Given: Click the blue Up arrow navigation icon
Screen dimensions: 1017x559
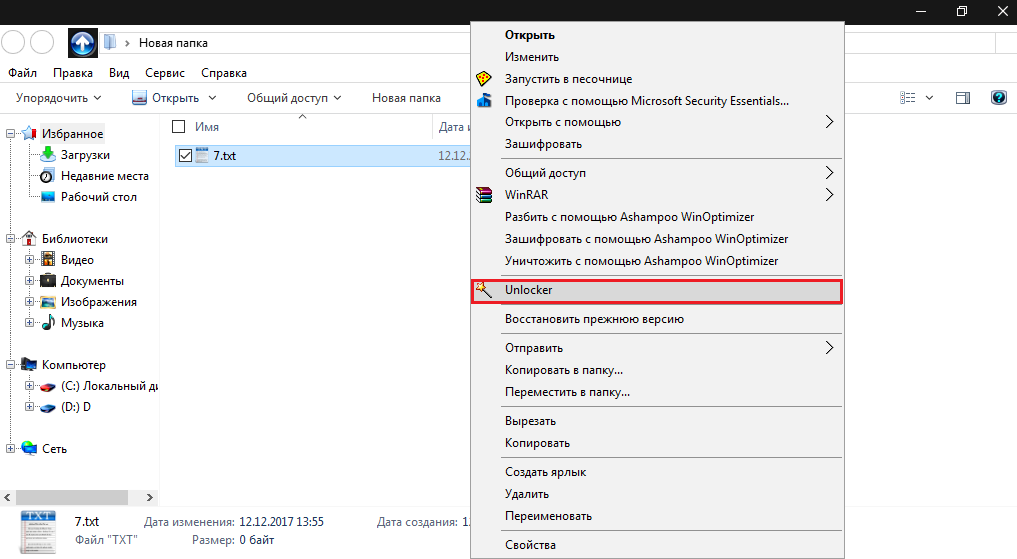Looking at the screenshot, I should pyautogui.click(x=82, y=43).
